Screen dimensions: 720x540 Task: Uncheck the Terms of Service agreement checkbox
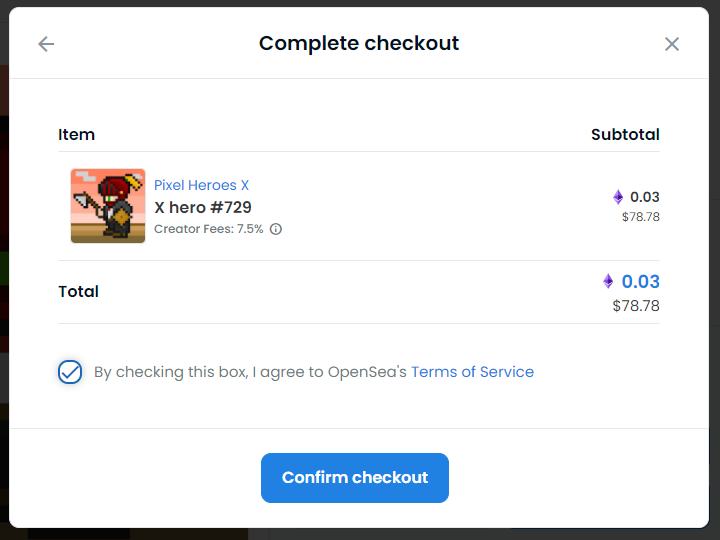70,372
